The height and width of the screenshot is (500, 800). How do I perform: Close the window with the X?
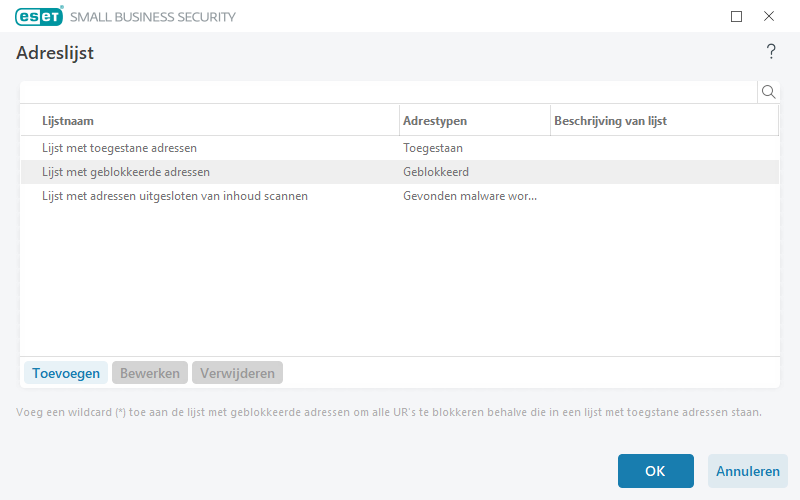(769, 16)
